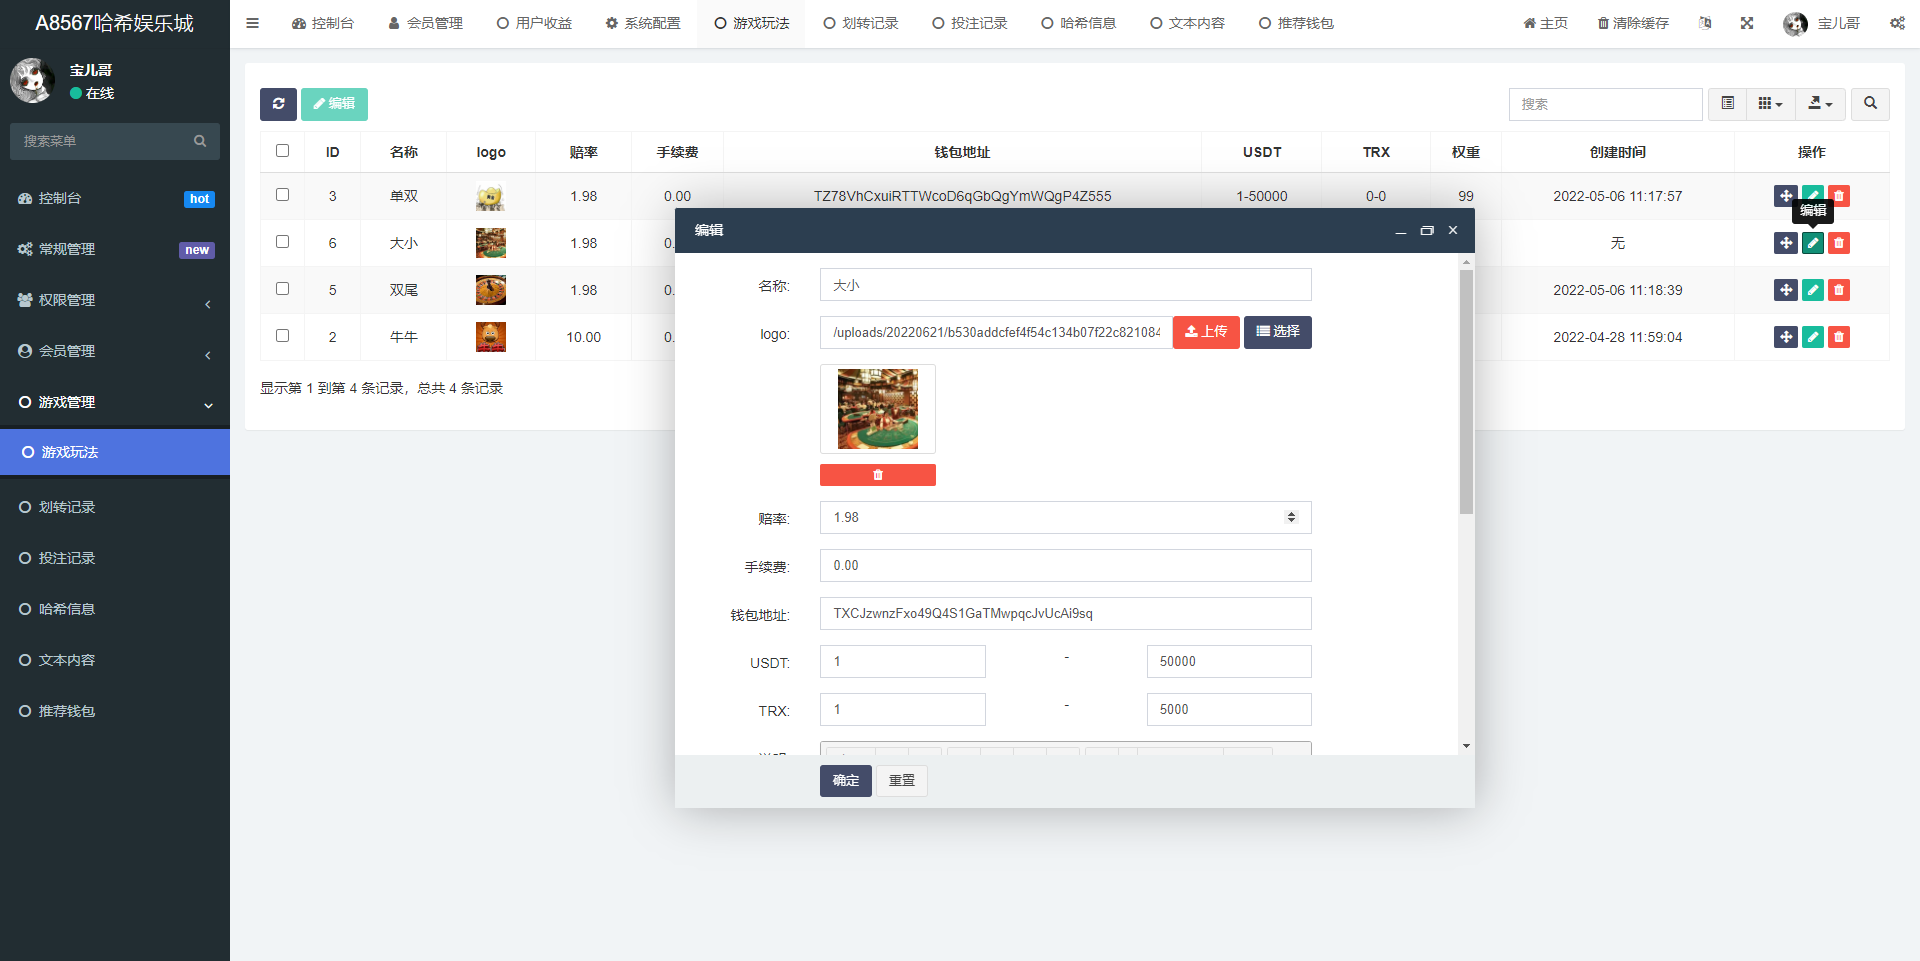This screenshot has width=1920, height=961.
Task: Click the search magnifier icon in table toolbar
Action: (1870, 104)
